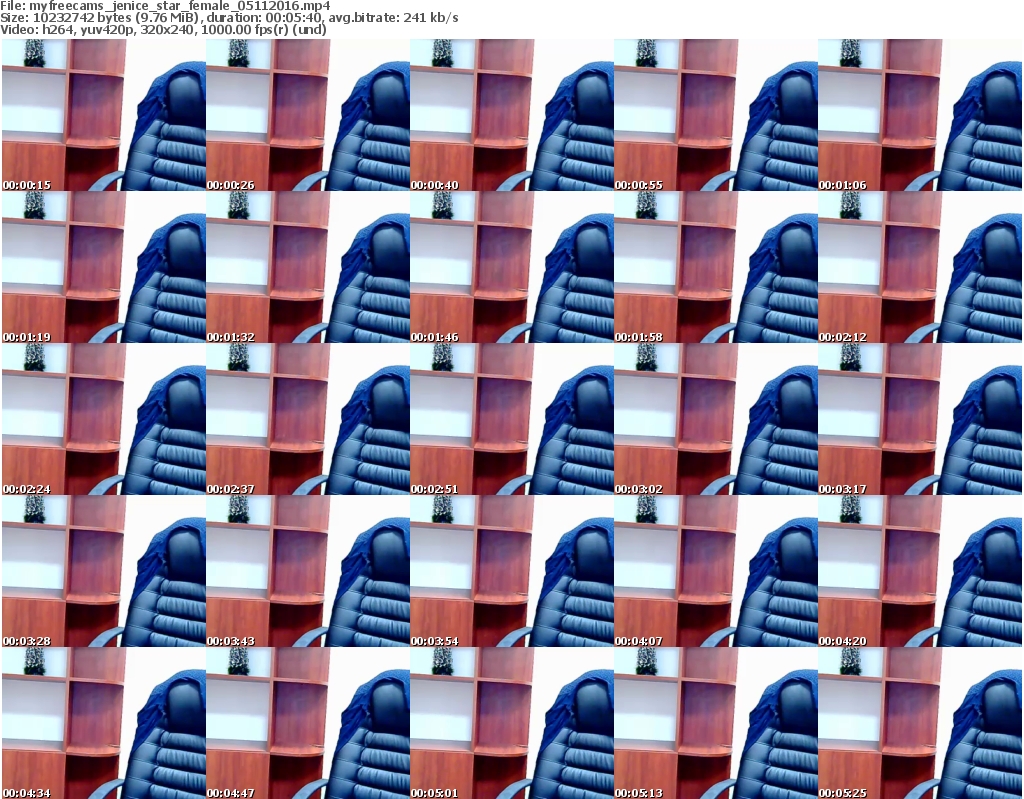Screen dimensions: 1024x799
Task: Select the thumbnail stamped 00:01:19
Action: point(103,267)
